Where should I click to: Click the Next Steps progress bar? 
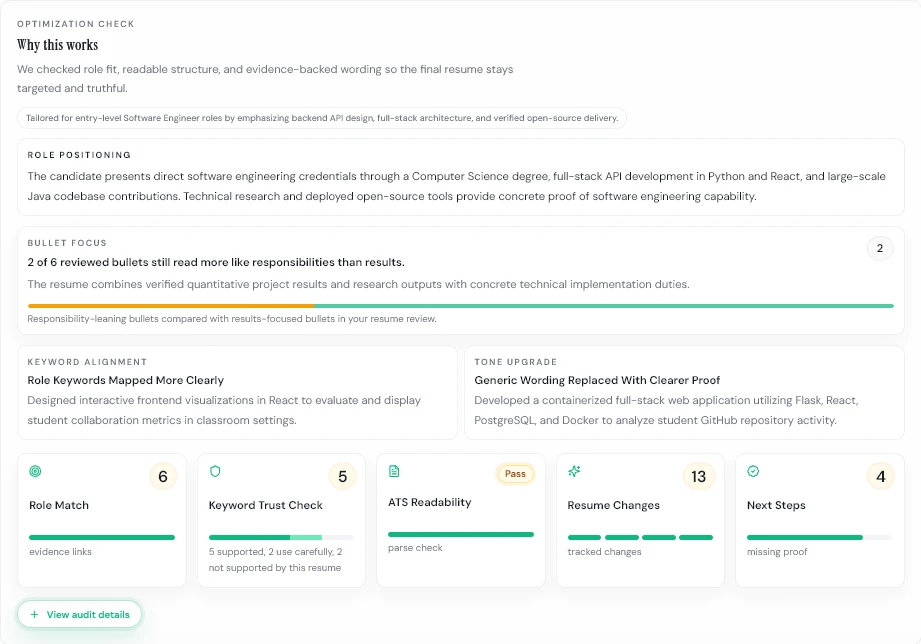coord(819,538)
